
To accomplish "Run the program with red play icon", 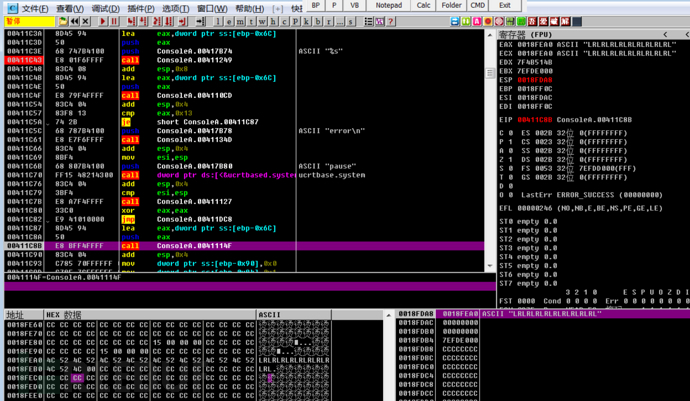I will coord(103,21).
